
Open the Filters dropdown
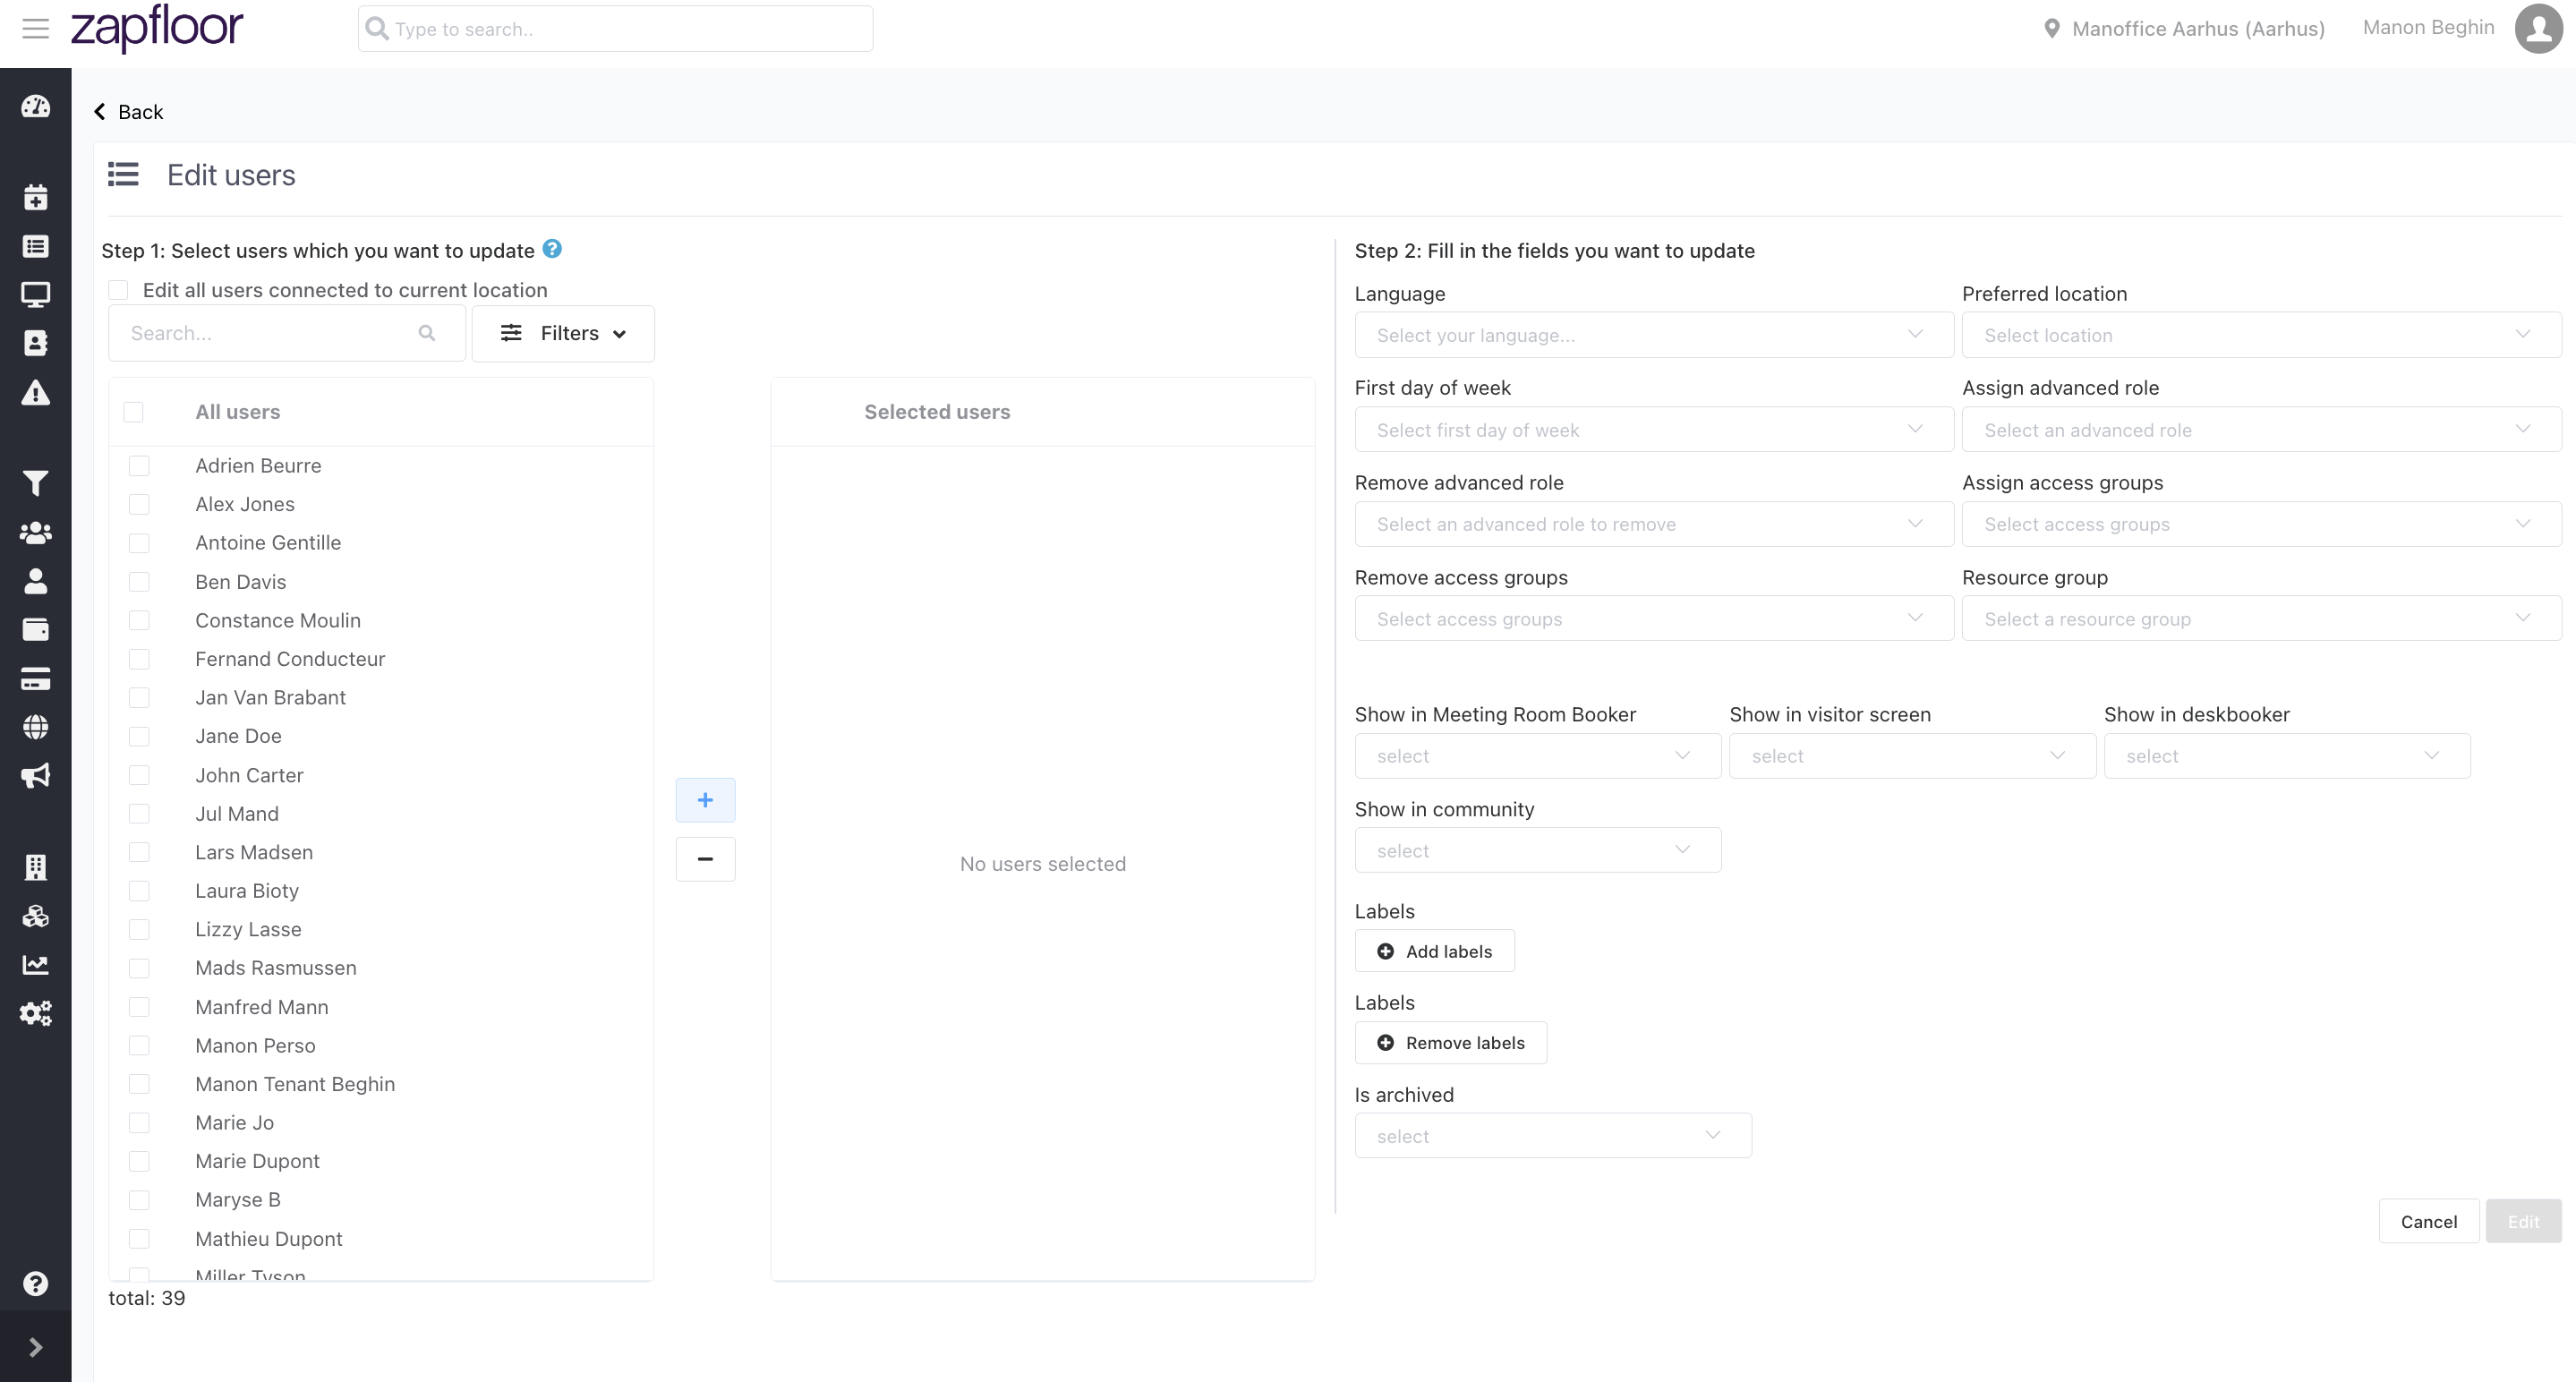(563, 333)
